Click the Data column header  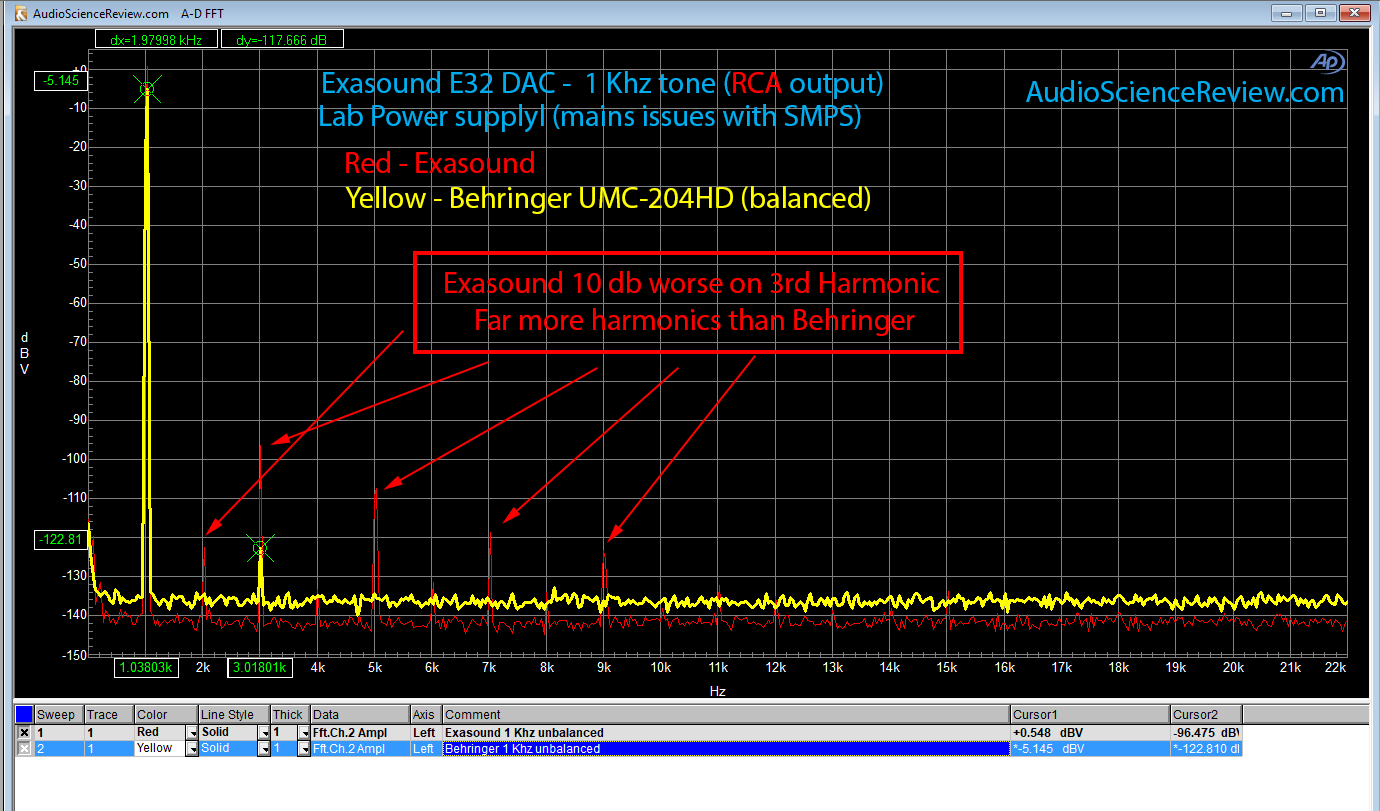361,714
